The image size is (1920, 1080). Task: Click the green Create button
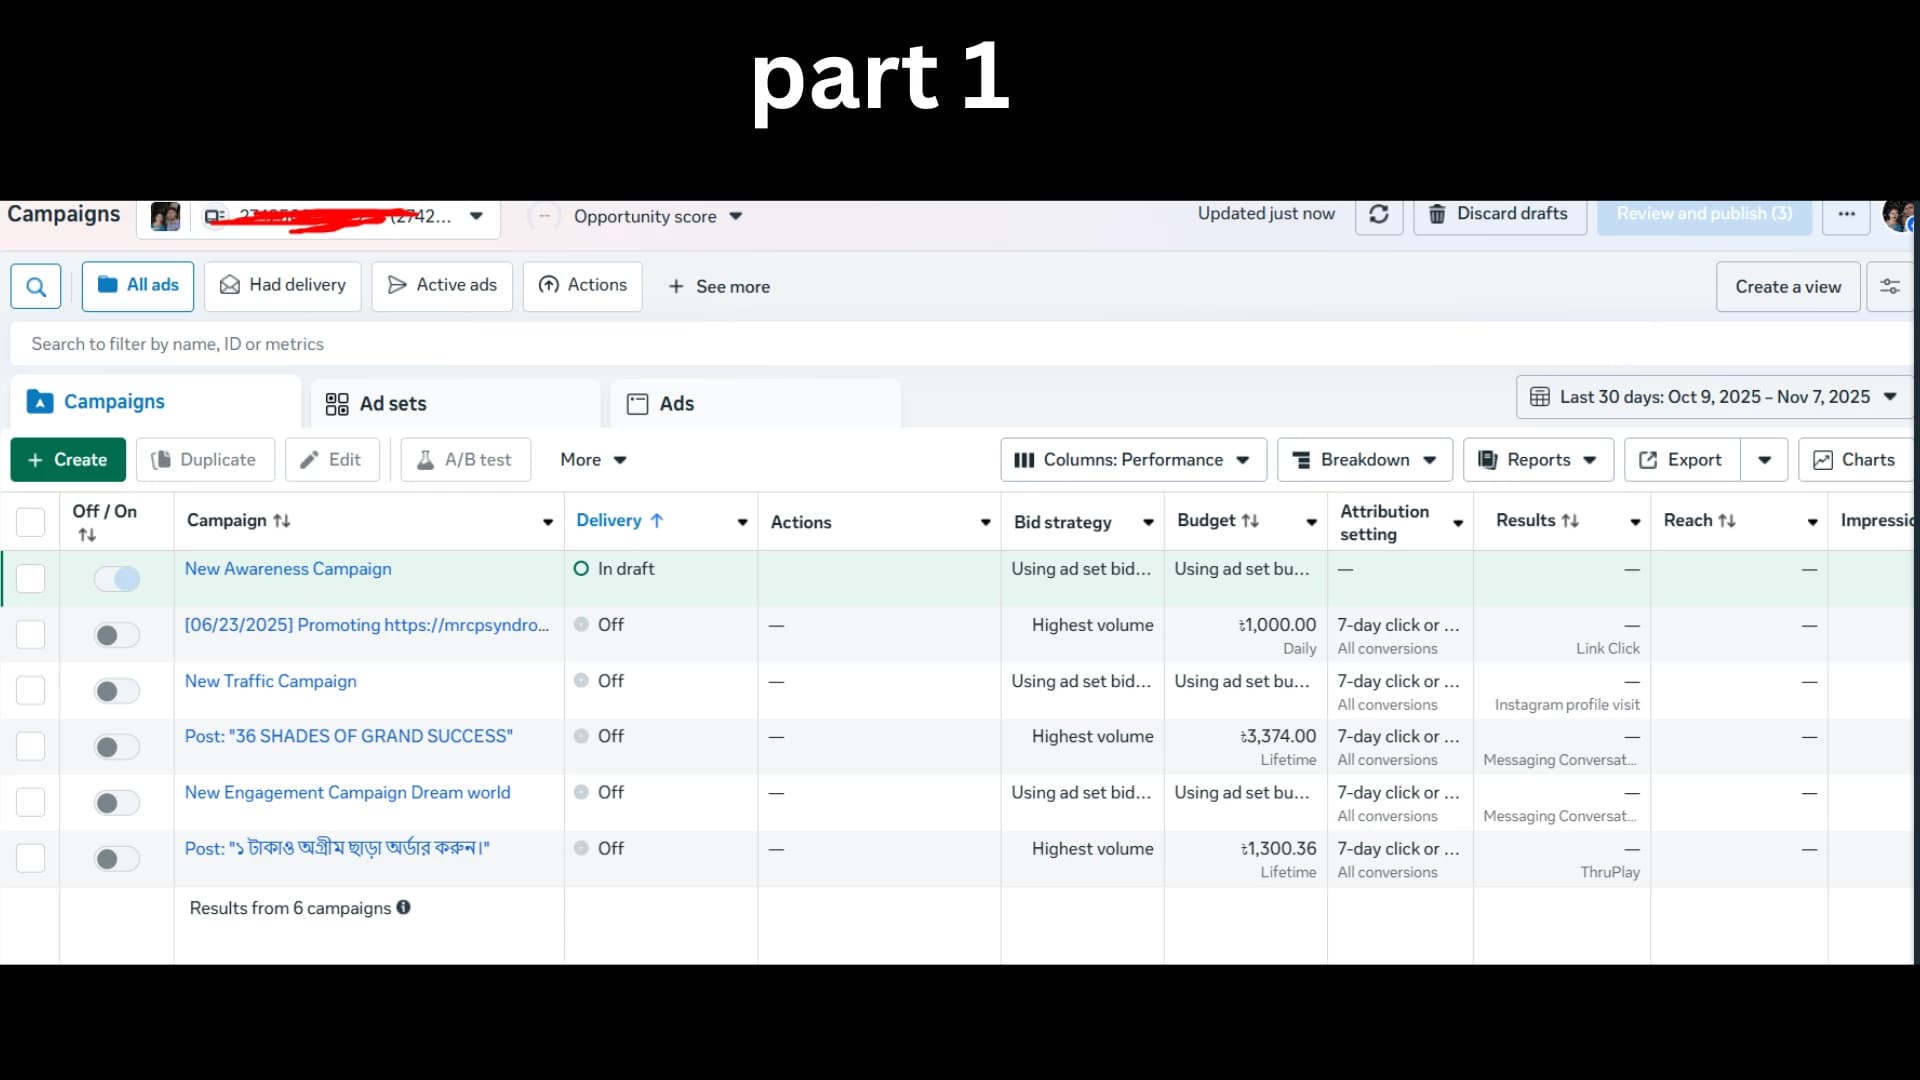pyautogui.click(x=68, y=460)
